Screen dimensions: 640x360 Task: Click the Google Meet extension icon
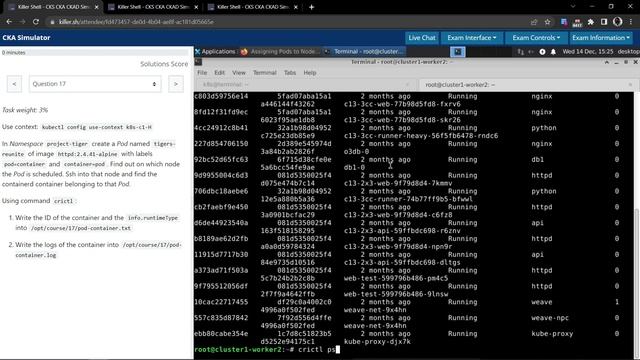(577, 22)
